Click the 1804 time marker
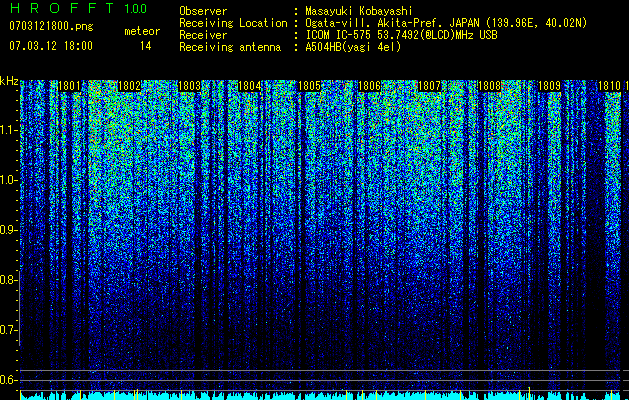Image resolution: width=629 pixels, height=400 pixels. [250, 86]
